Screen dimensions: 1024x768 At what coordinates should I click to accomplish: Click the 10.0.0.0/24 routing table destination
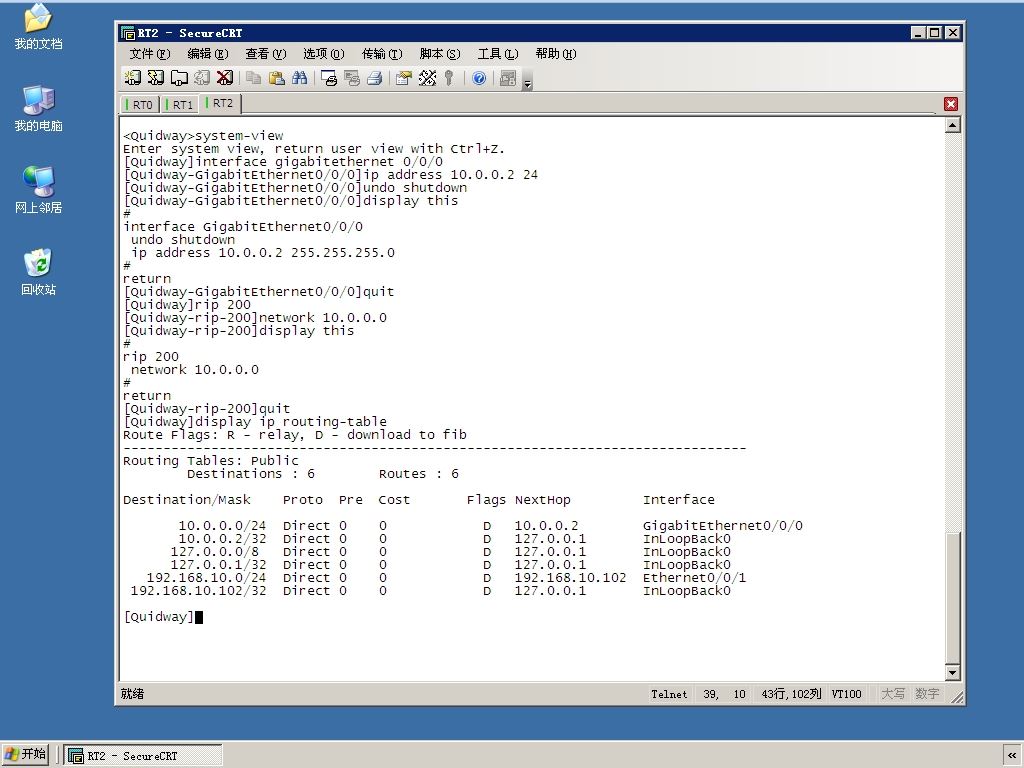(222, 526)
